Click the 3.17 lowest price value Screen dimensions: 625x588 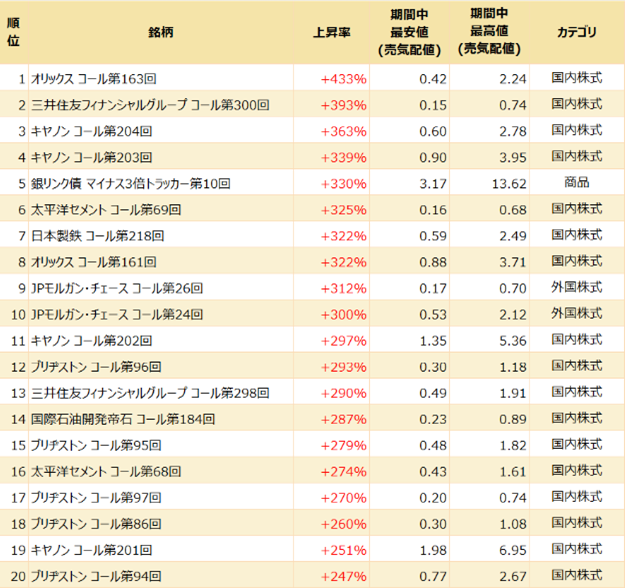tap(433, 183)
